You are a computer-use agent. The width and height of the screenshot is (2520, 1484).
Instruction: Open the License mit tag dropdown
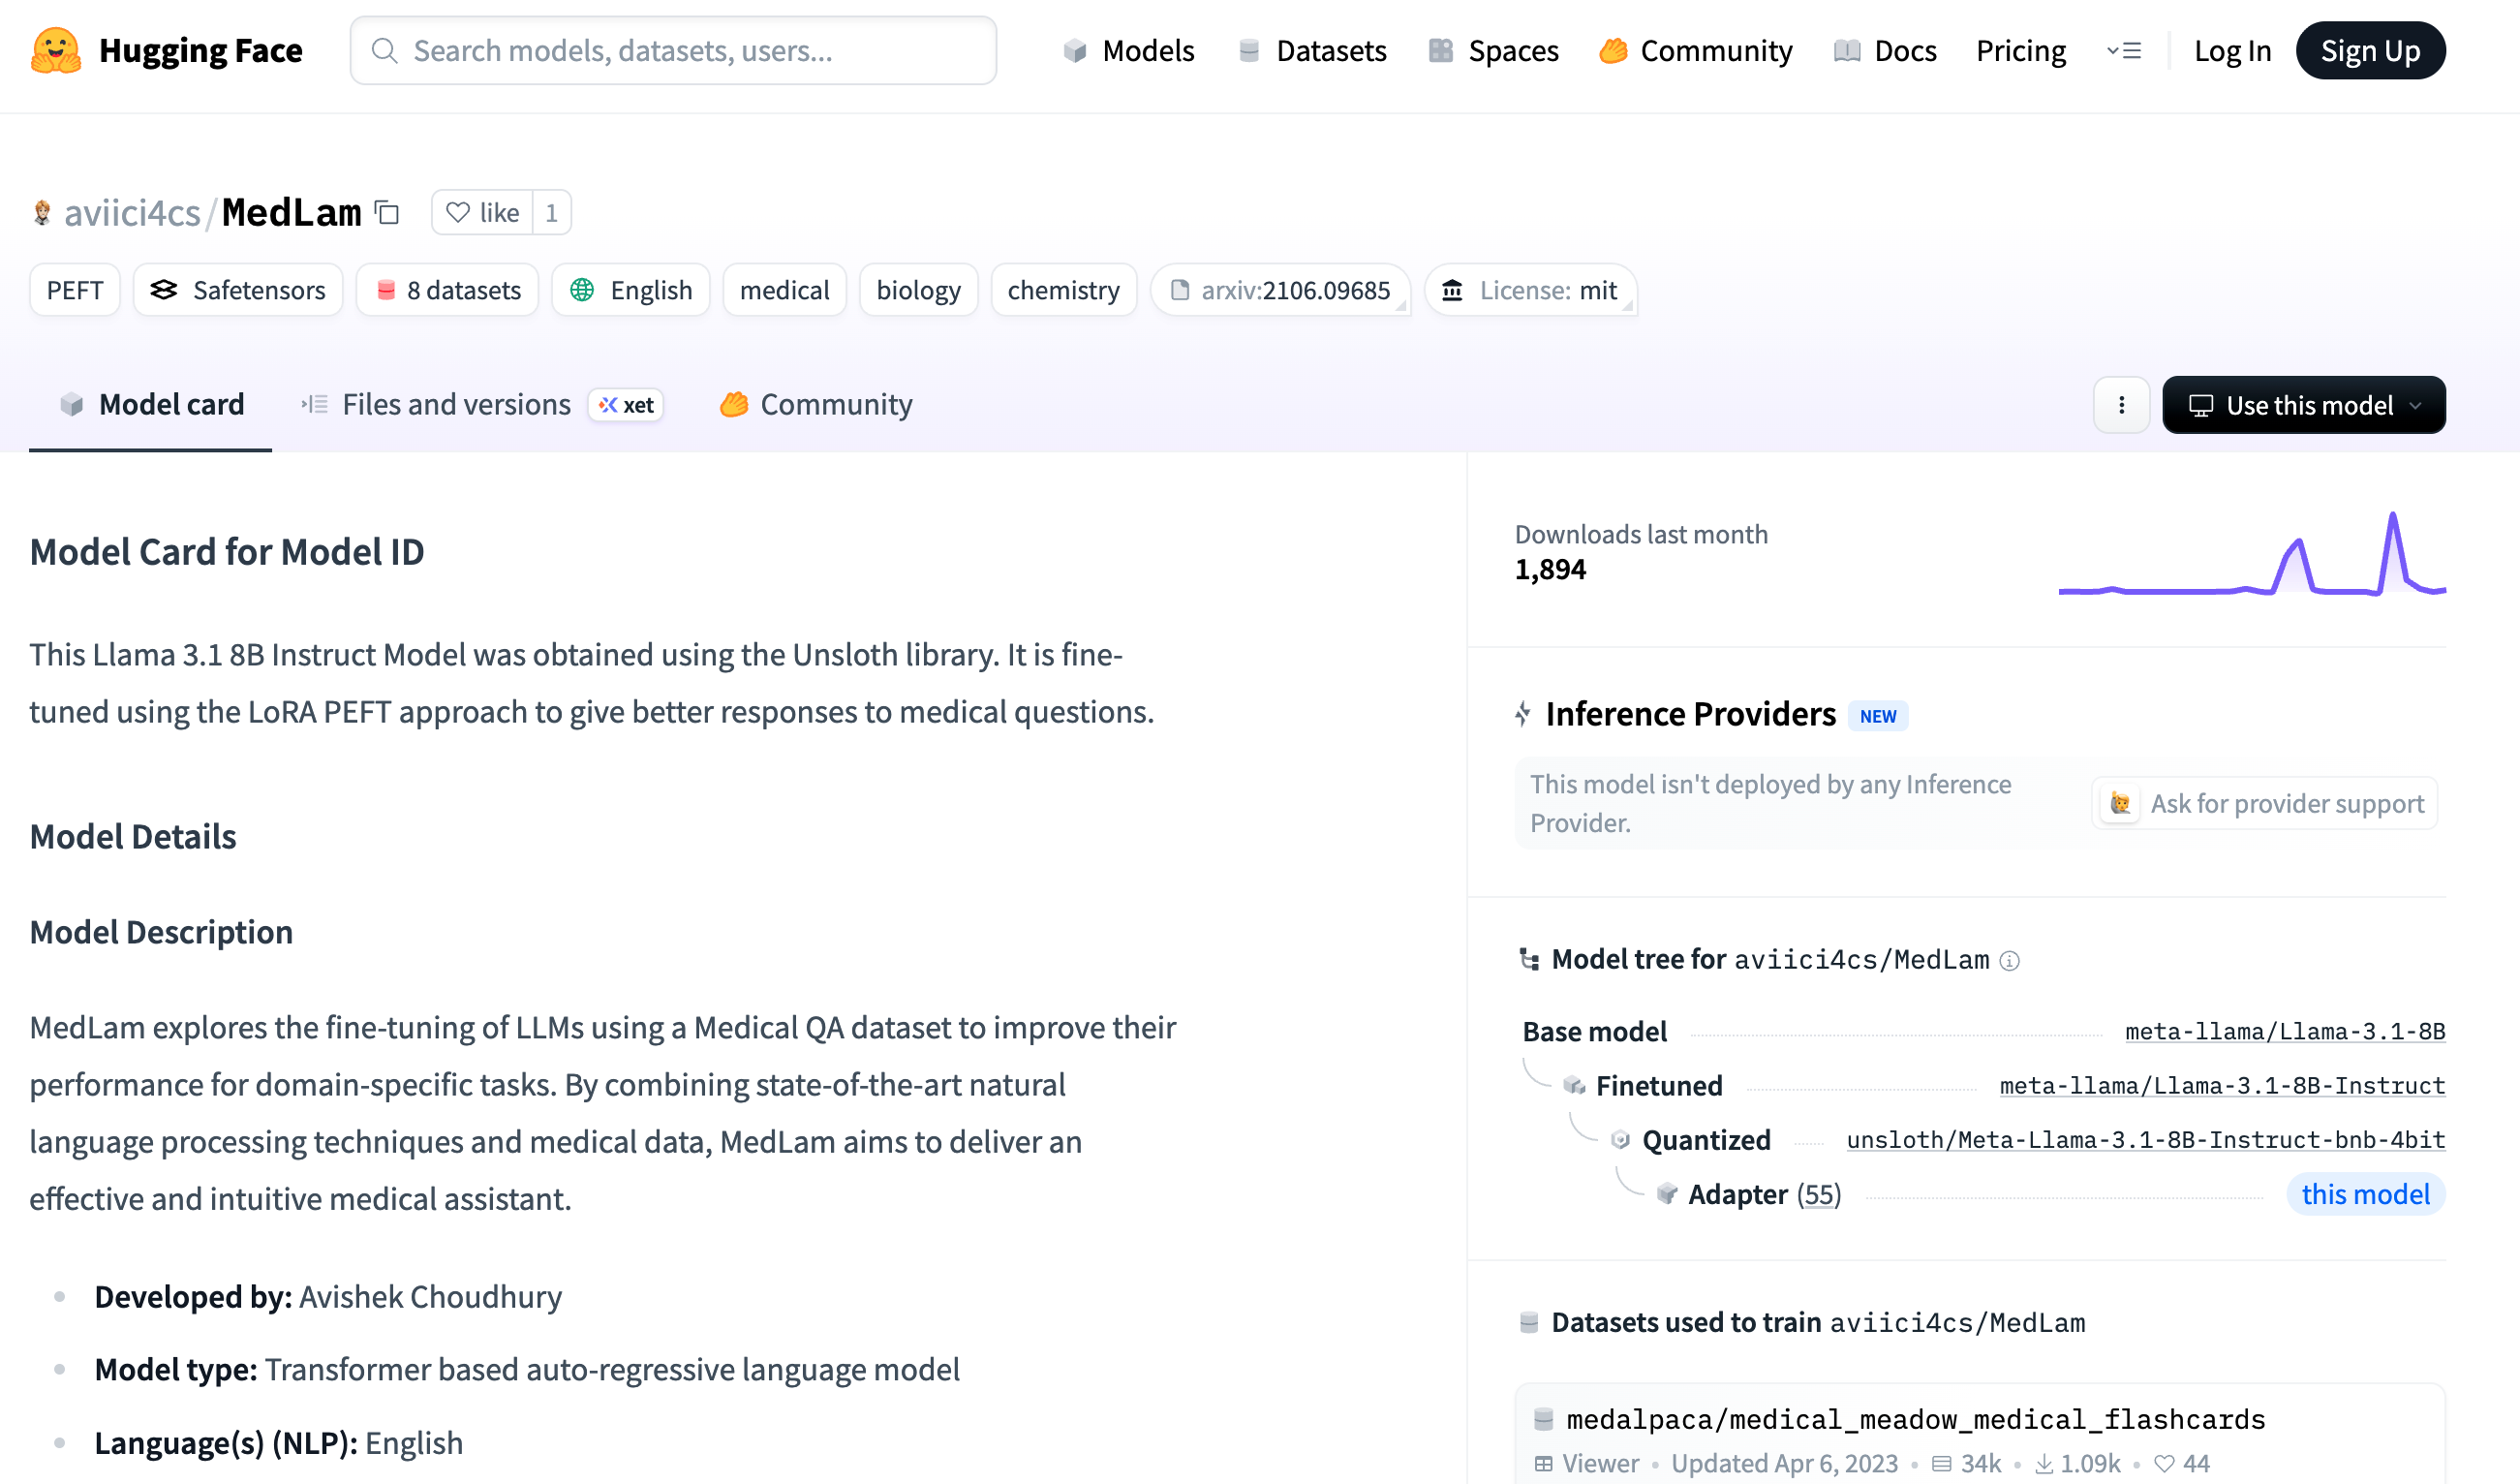point(1530,290)
